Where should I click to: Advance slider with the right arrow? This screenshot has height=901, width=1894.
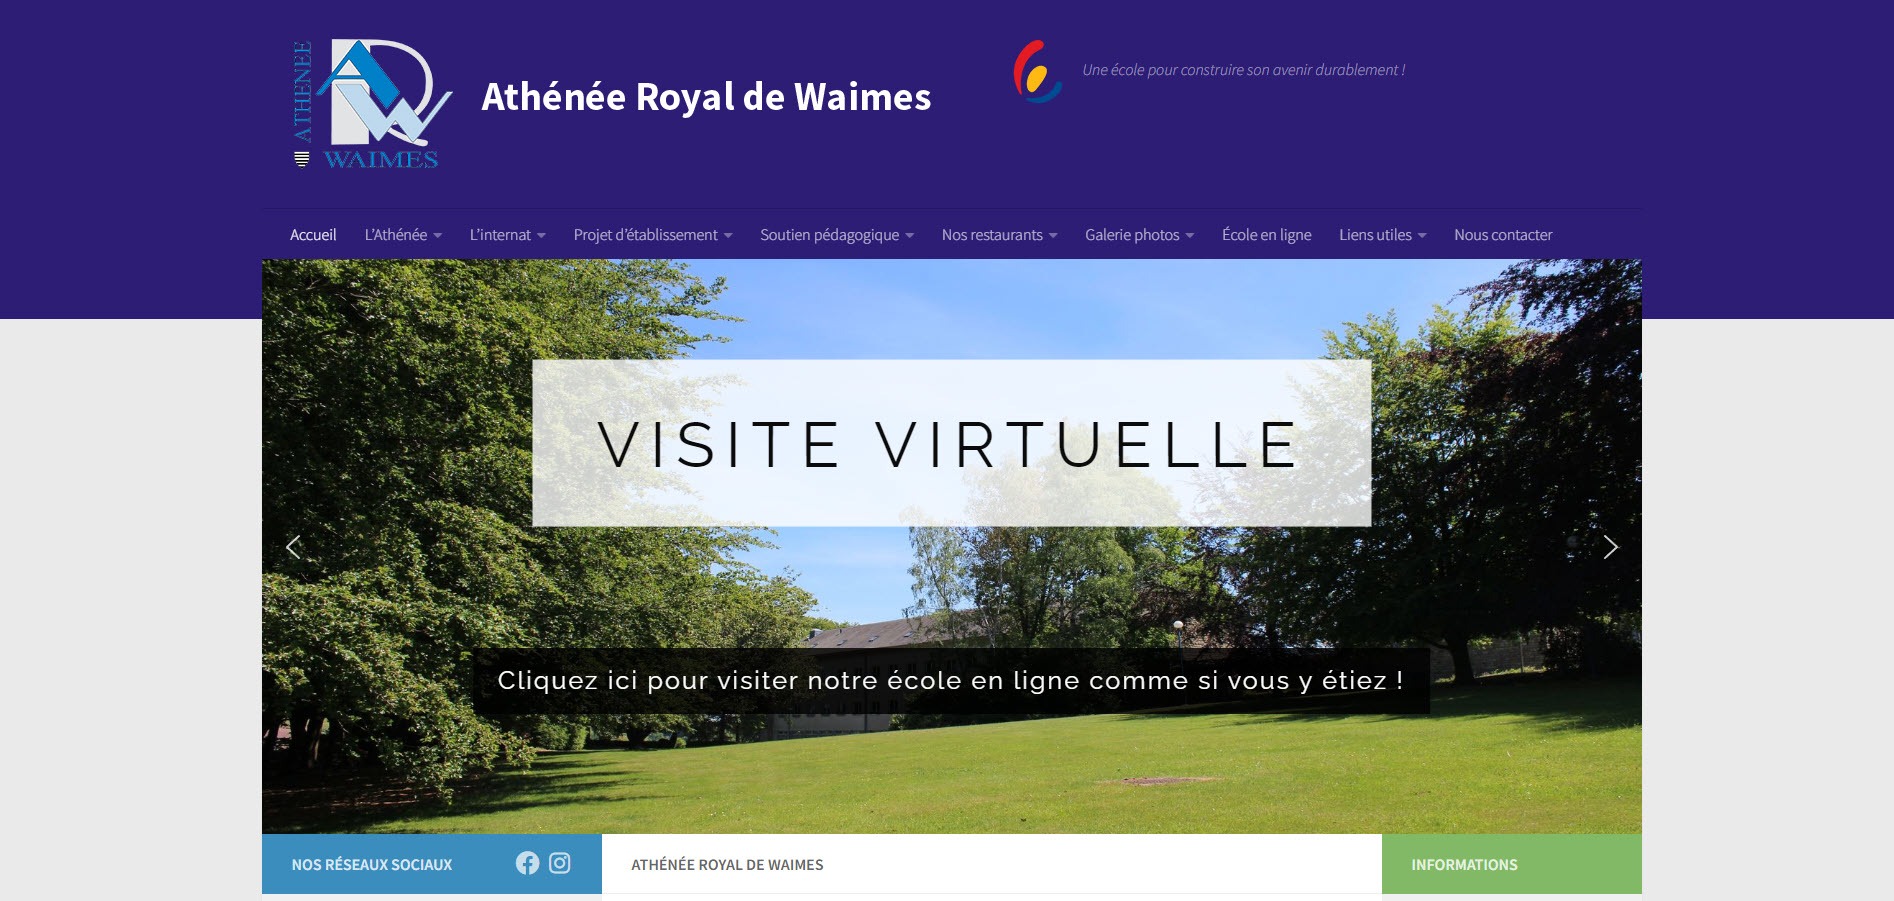point(1610,547)
